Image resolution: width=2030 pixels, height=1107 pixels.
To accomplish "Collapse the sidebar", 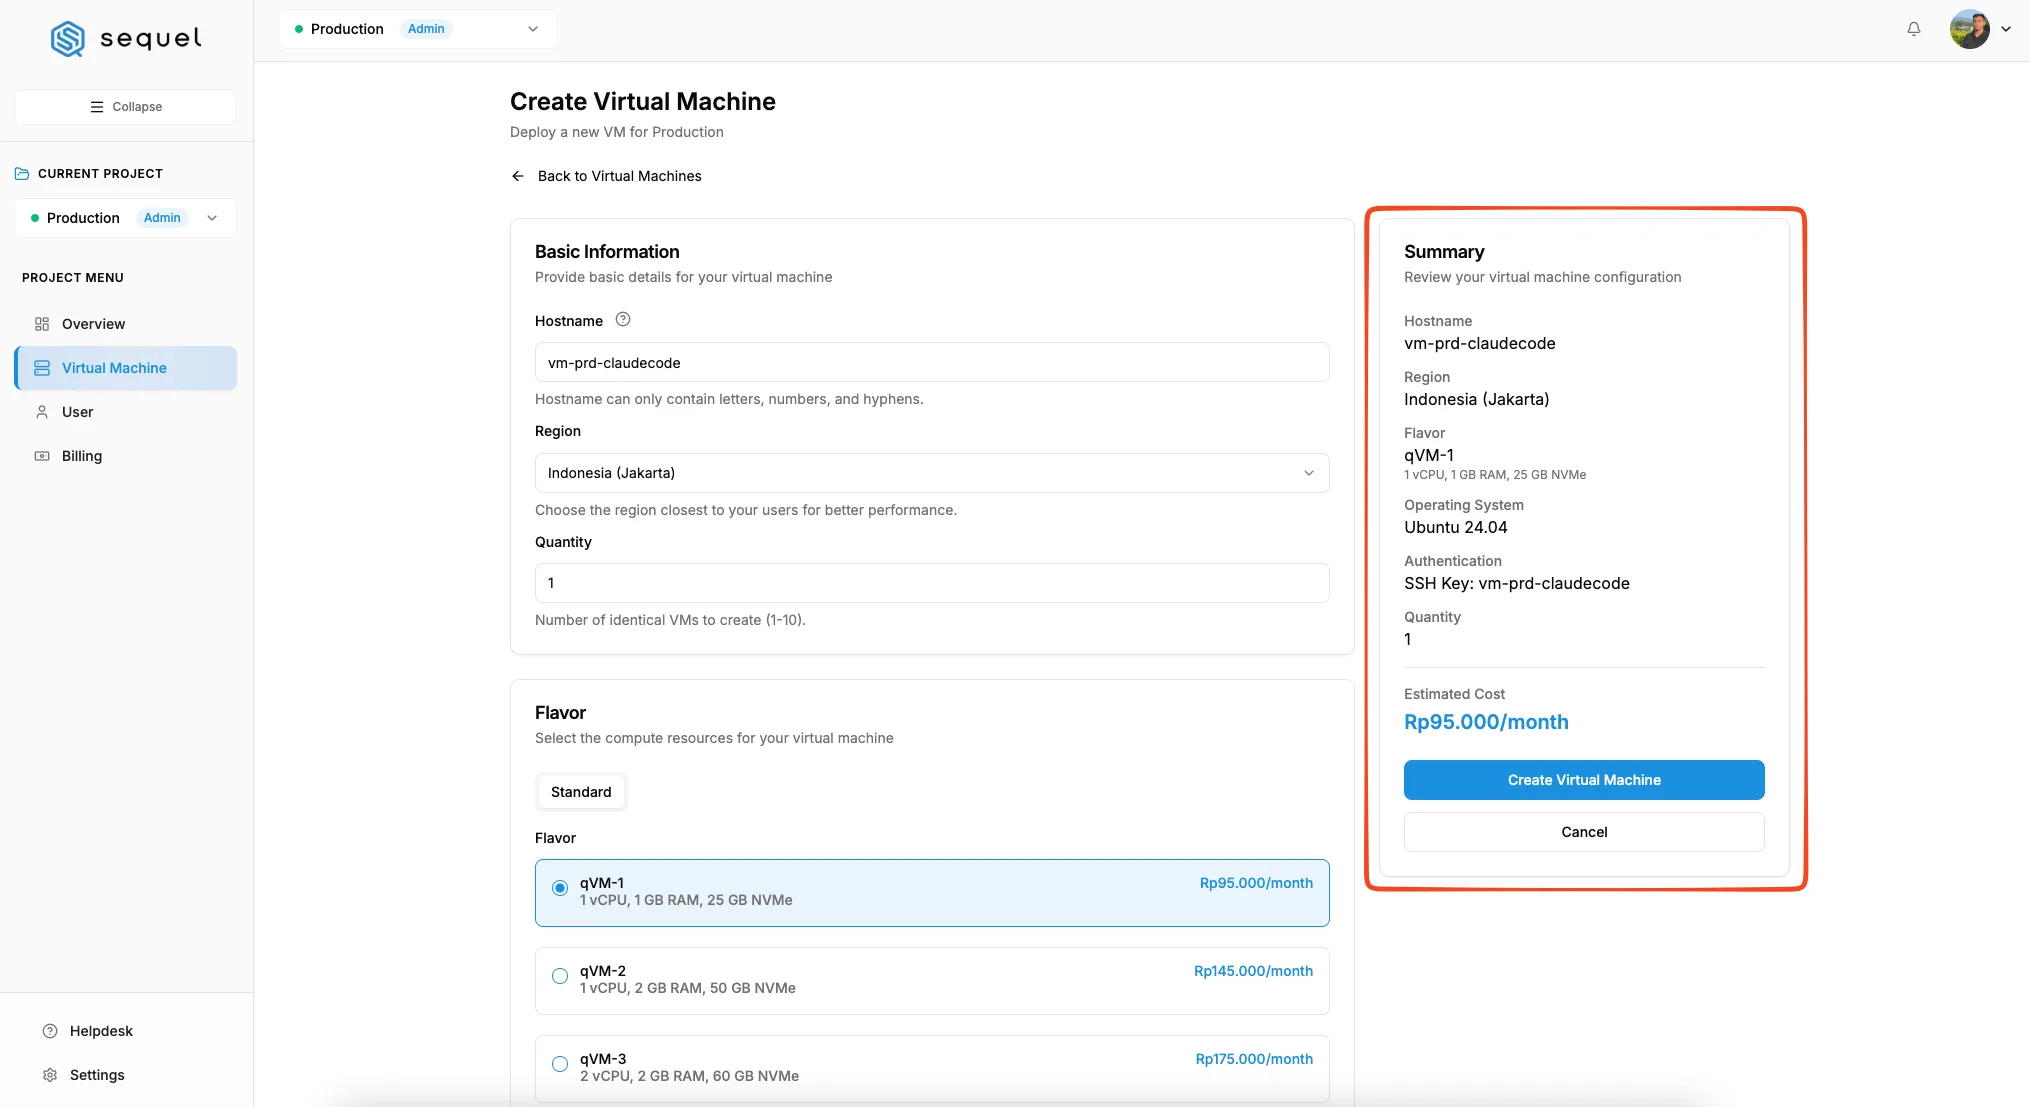I will pyautogui.click(x=126, y=107).
